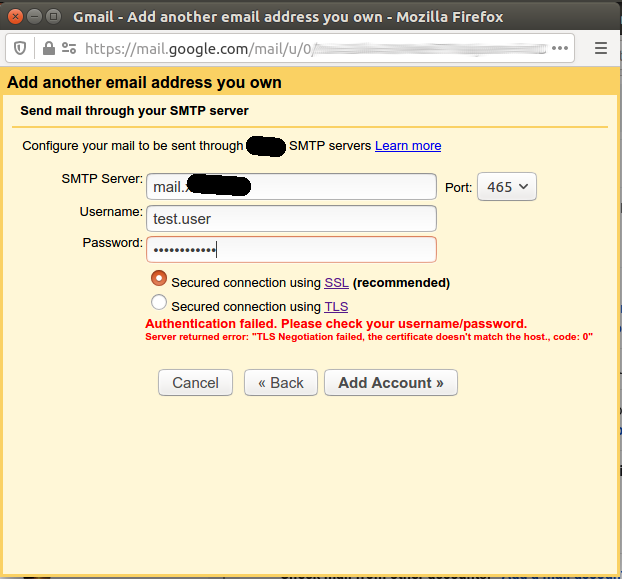Viewport: 622px width, 579px height.
Task: Click the padlock site security icon
Action: pos(48,48)
